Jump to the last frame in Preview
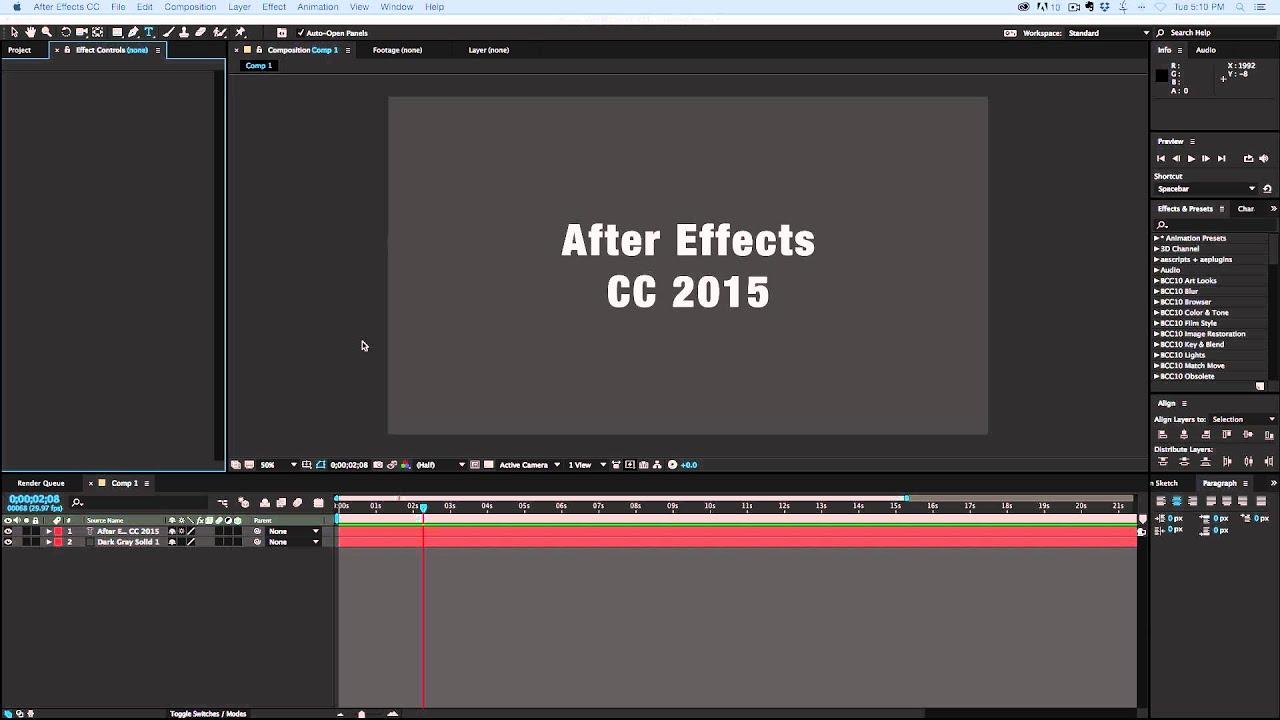The width and height of the screenshot is (1280, 720). (1221, 159)
